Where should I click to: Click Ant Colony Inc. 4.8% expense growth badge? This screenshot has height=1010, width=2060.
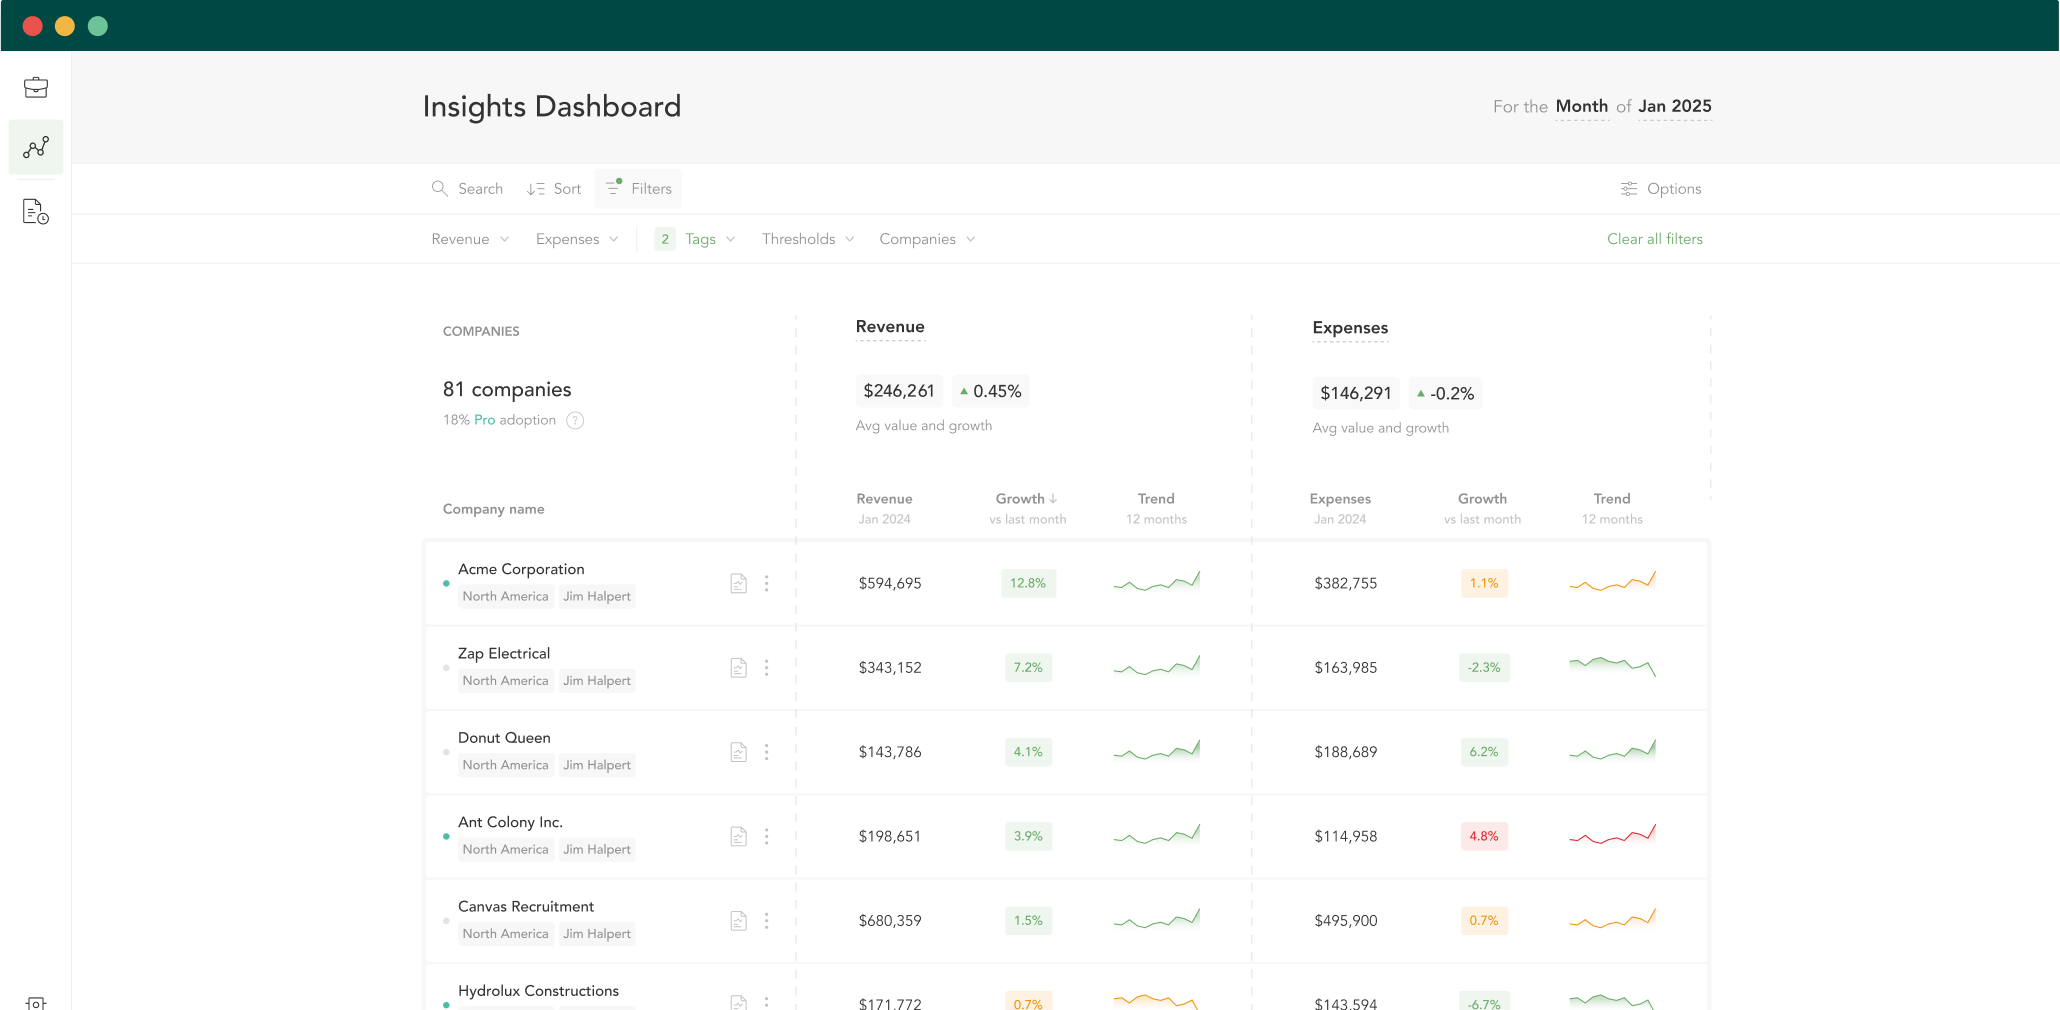tap(1484, 836)
